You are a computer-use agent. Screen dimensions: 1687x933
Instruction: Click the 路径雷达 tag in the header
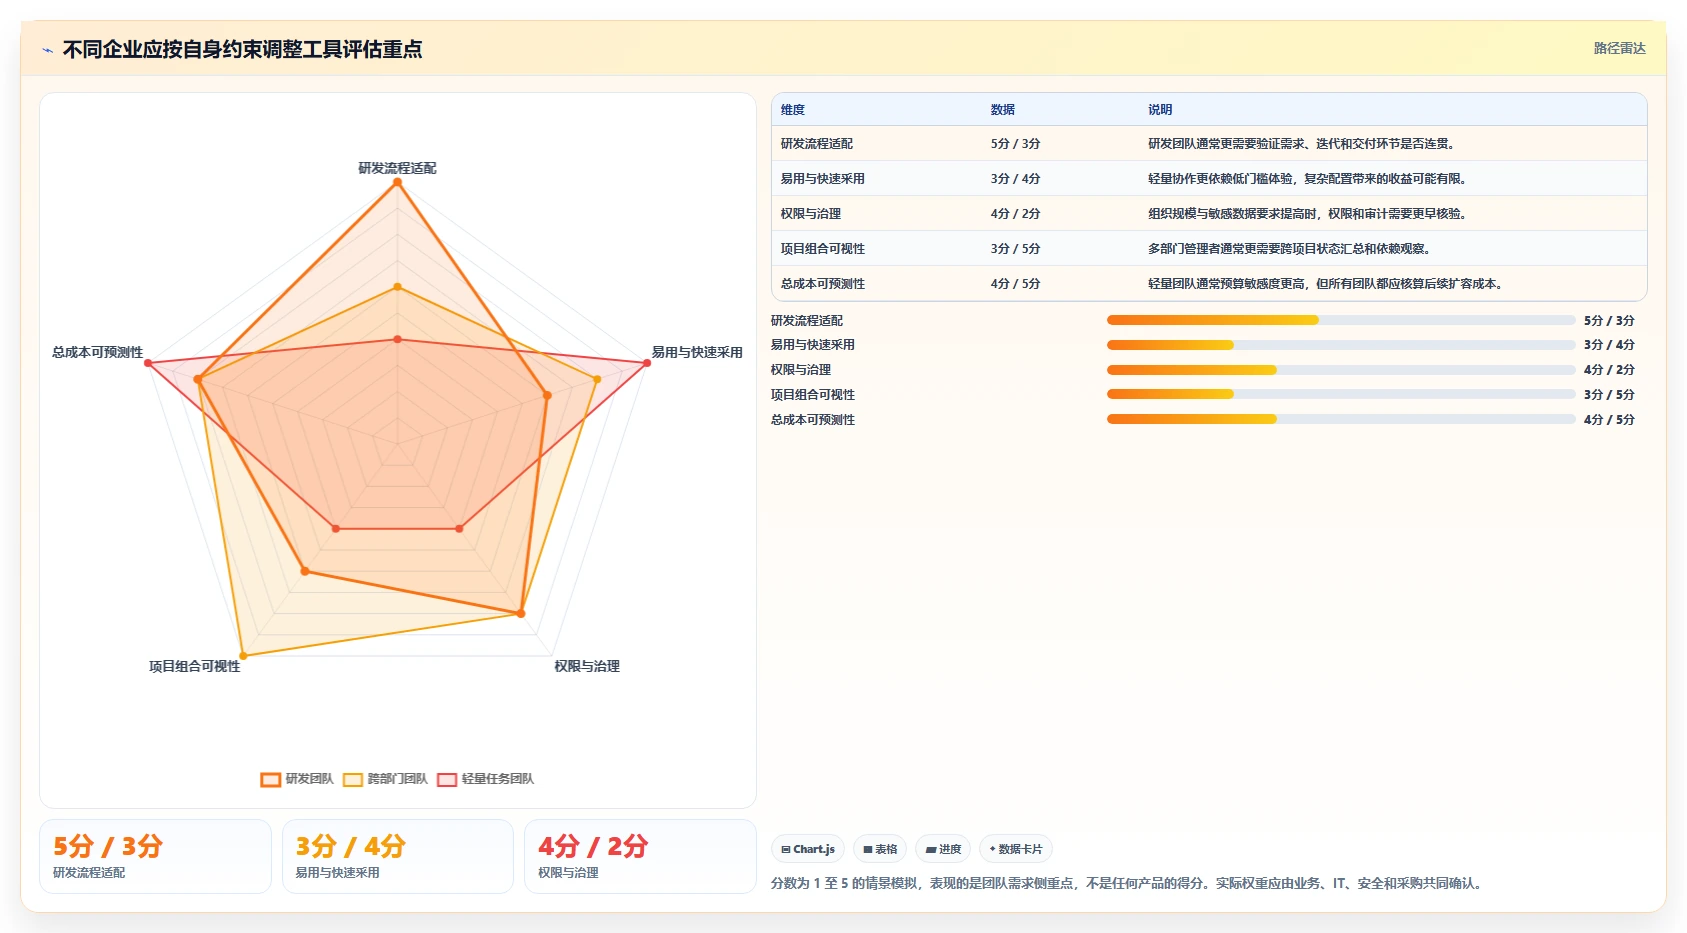pos(1619,48)
